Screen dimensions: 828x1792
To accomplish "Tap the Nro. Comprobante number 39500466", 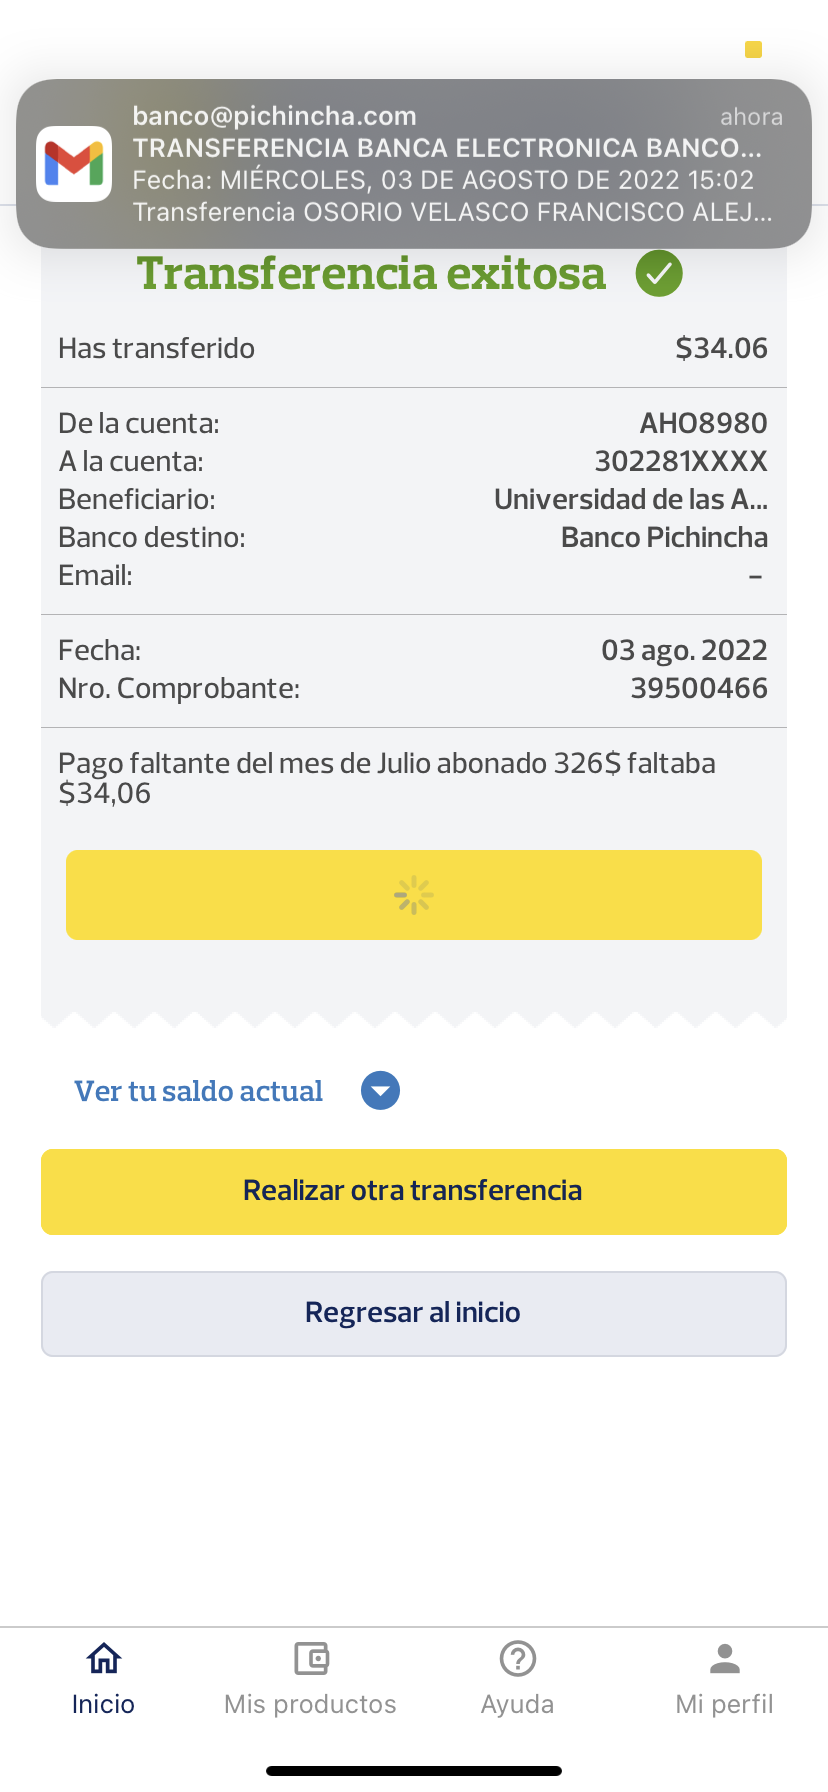I will [x=699, y=688].
